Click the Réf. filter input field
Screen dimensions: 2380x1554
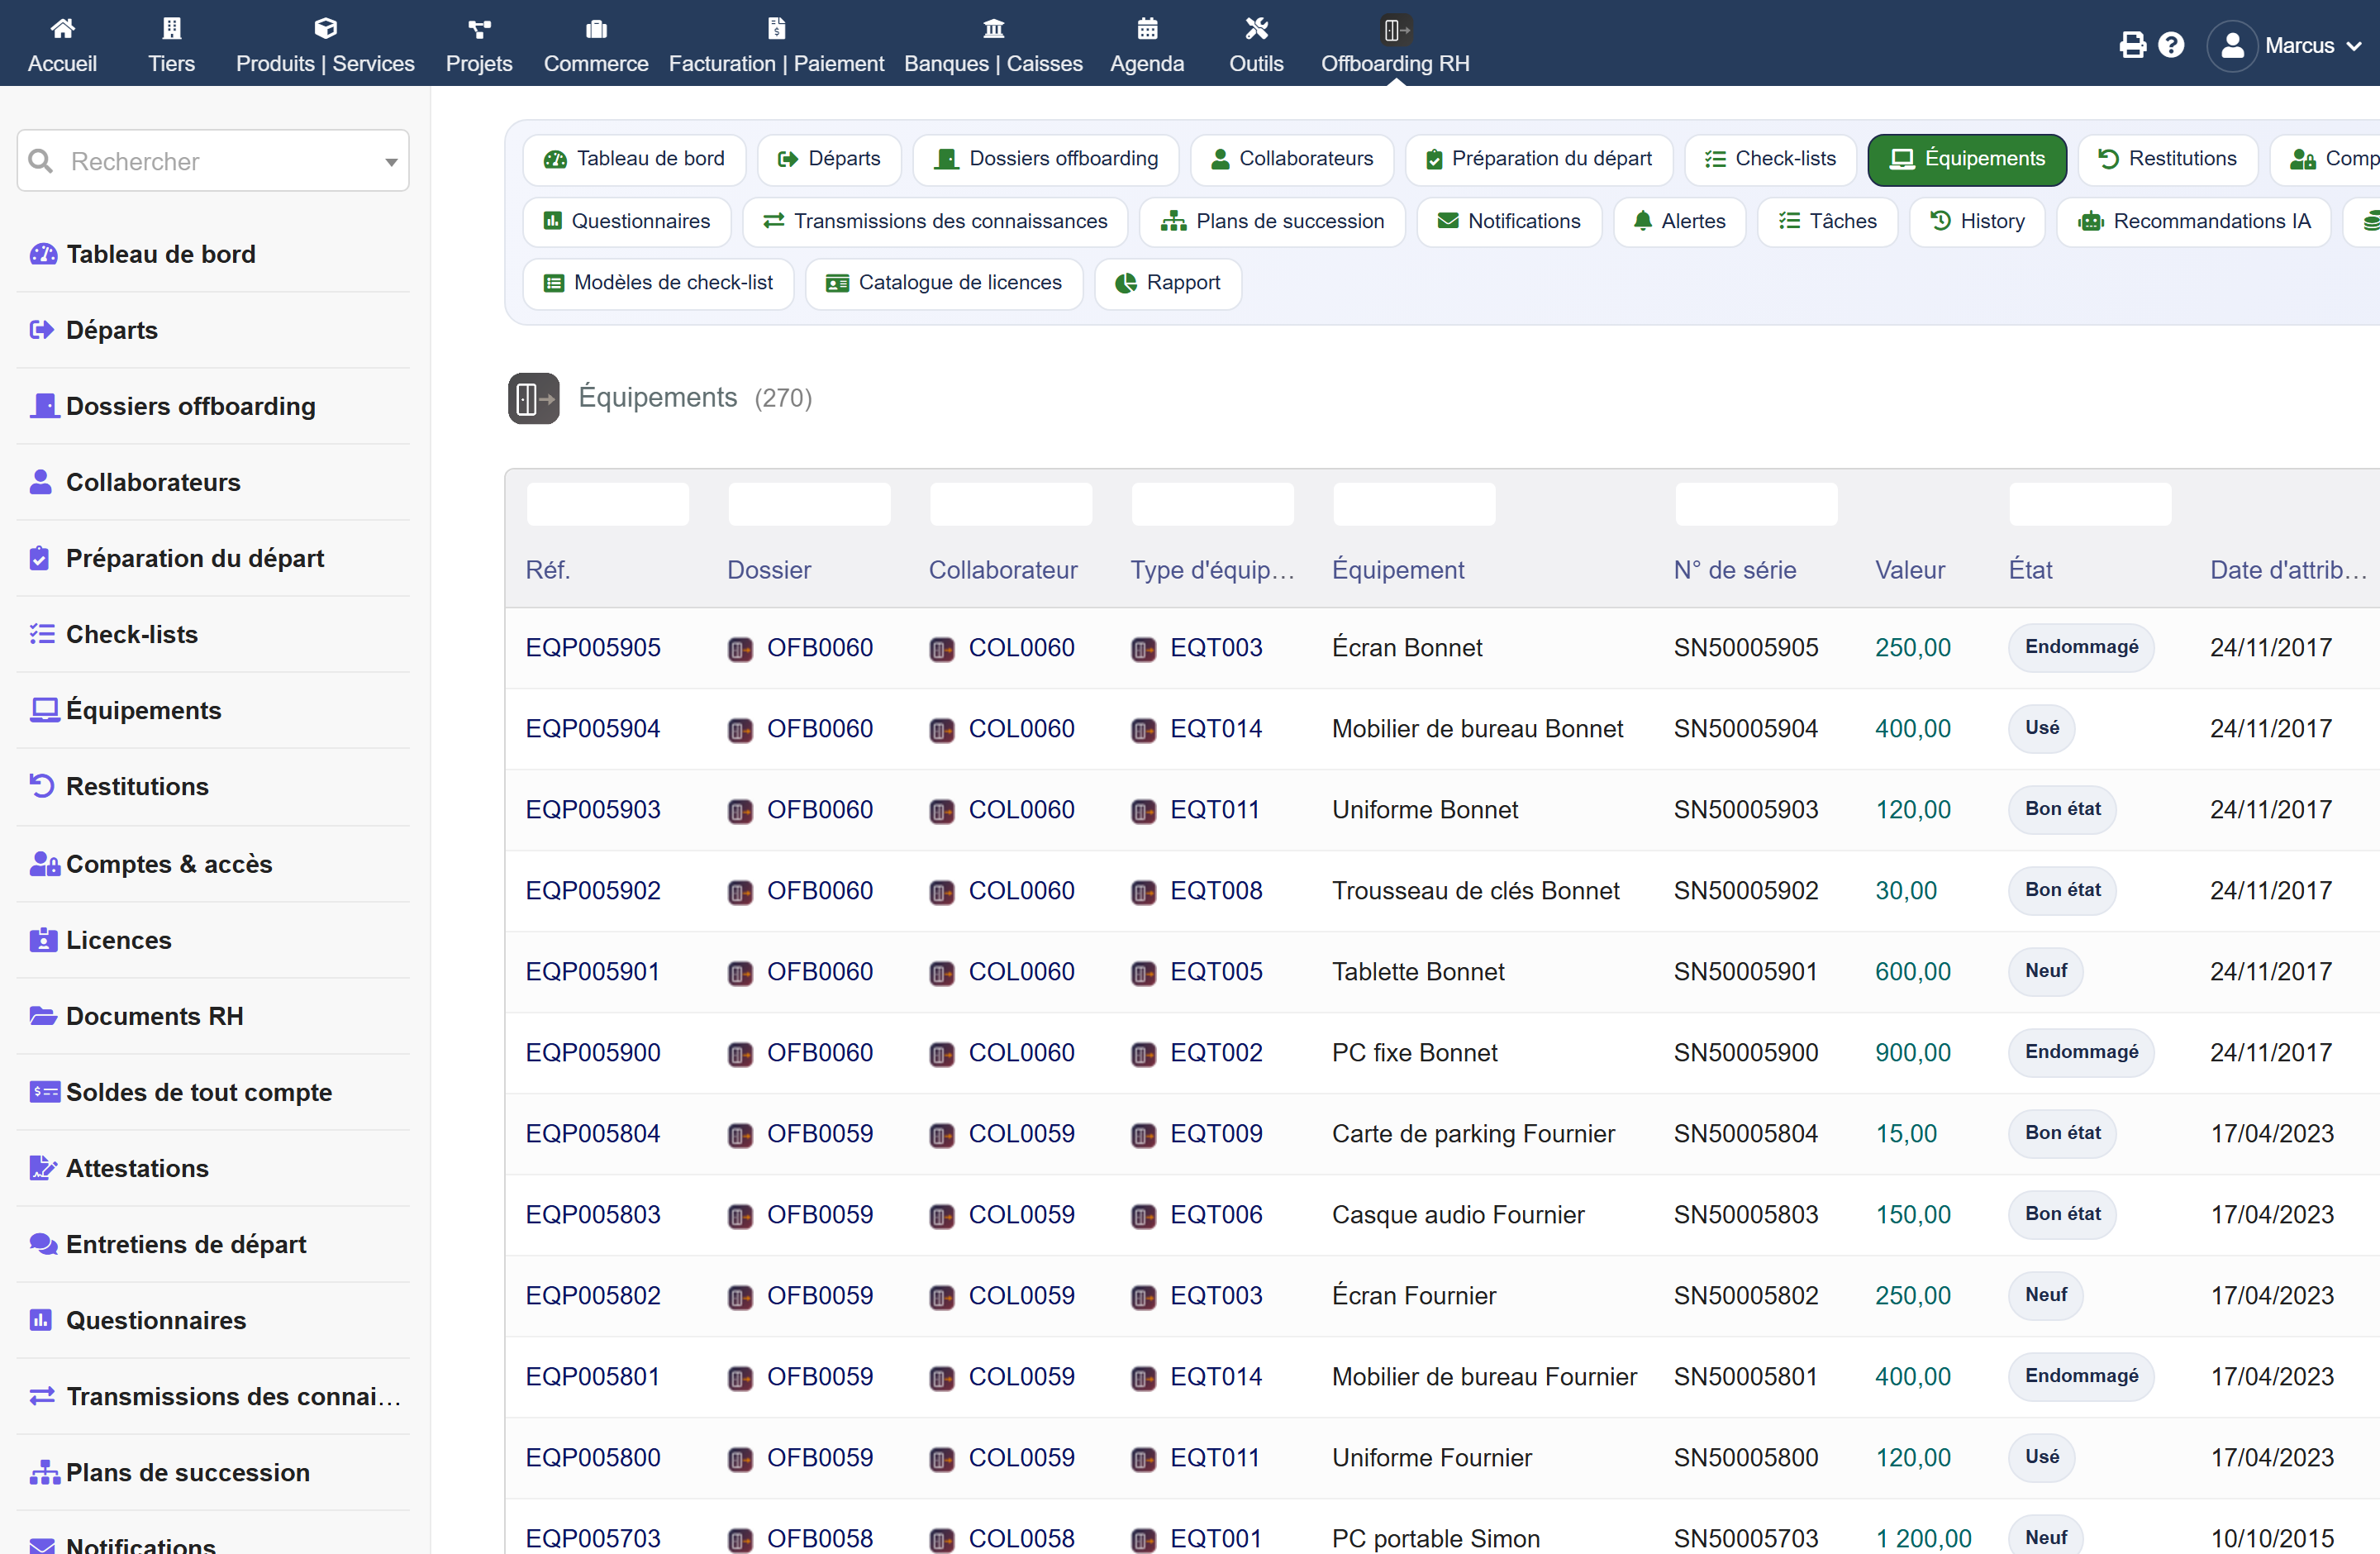[608, 505]
